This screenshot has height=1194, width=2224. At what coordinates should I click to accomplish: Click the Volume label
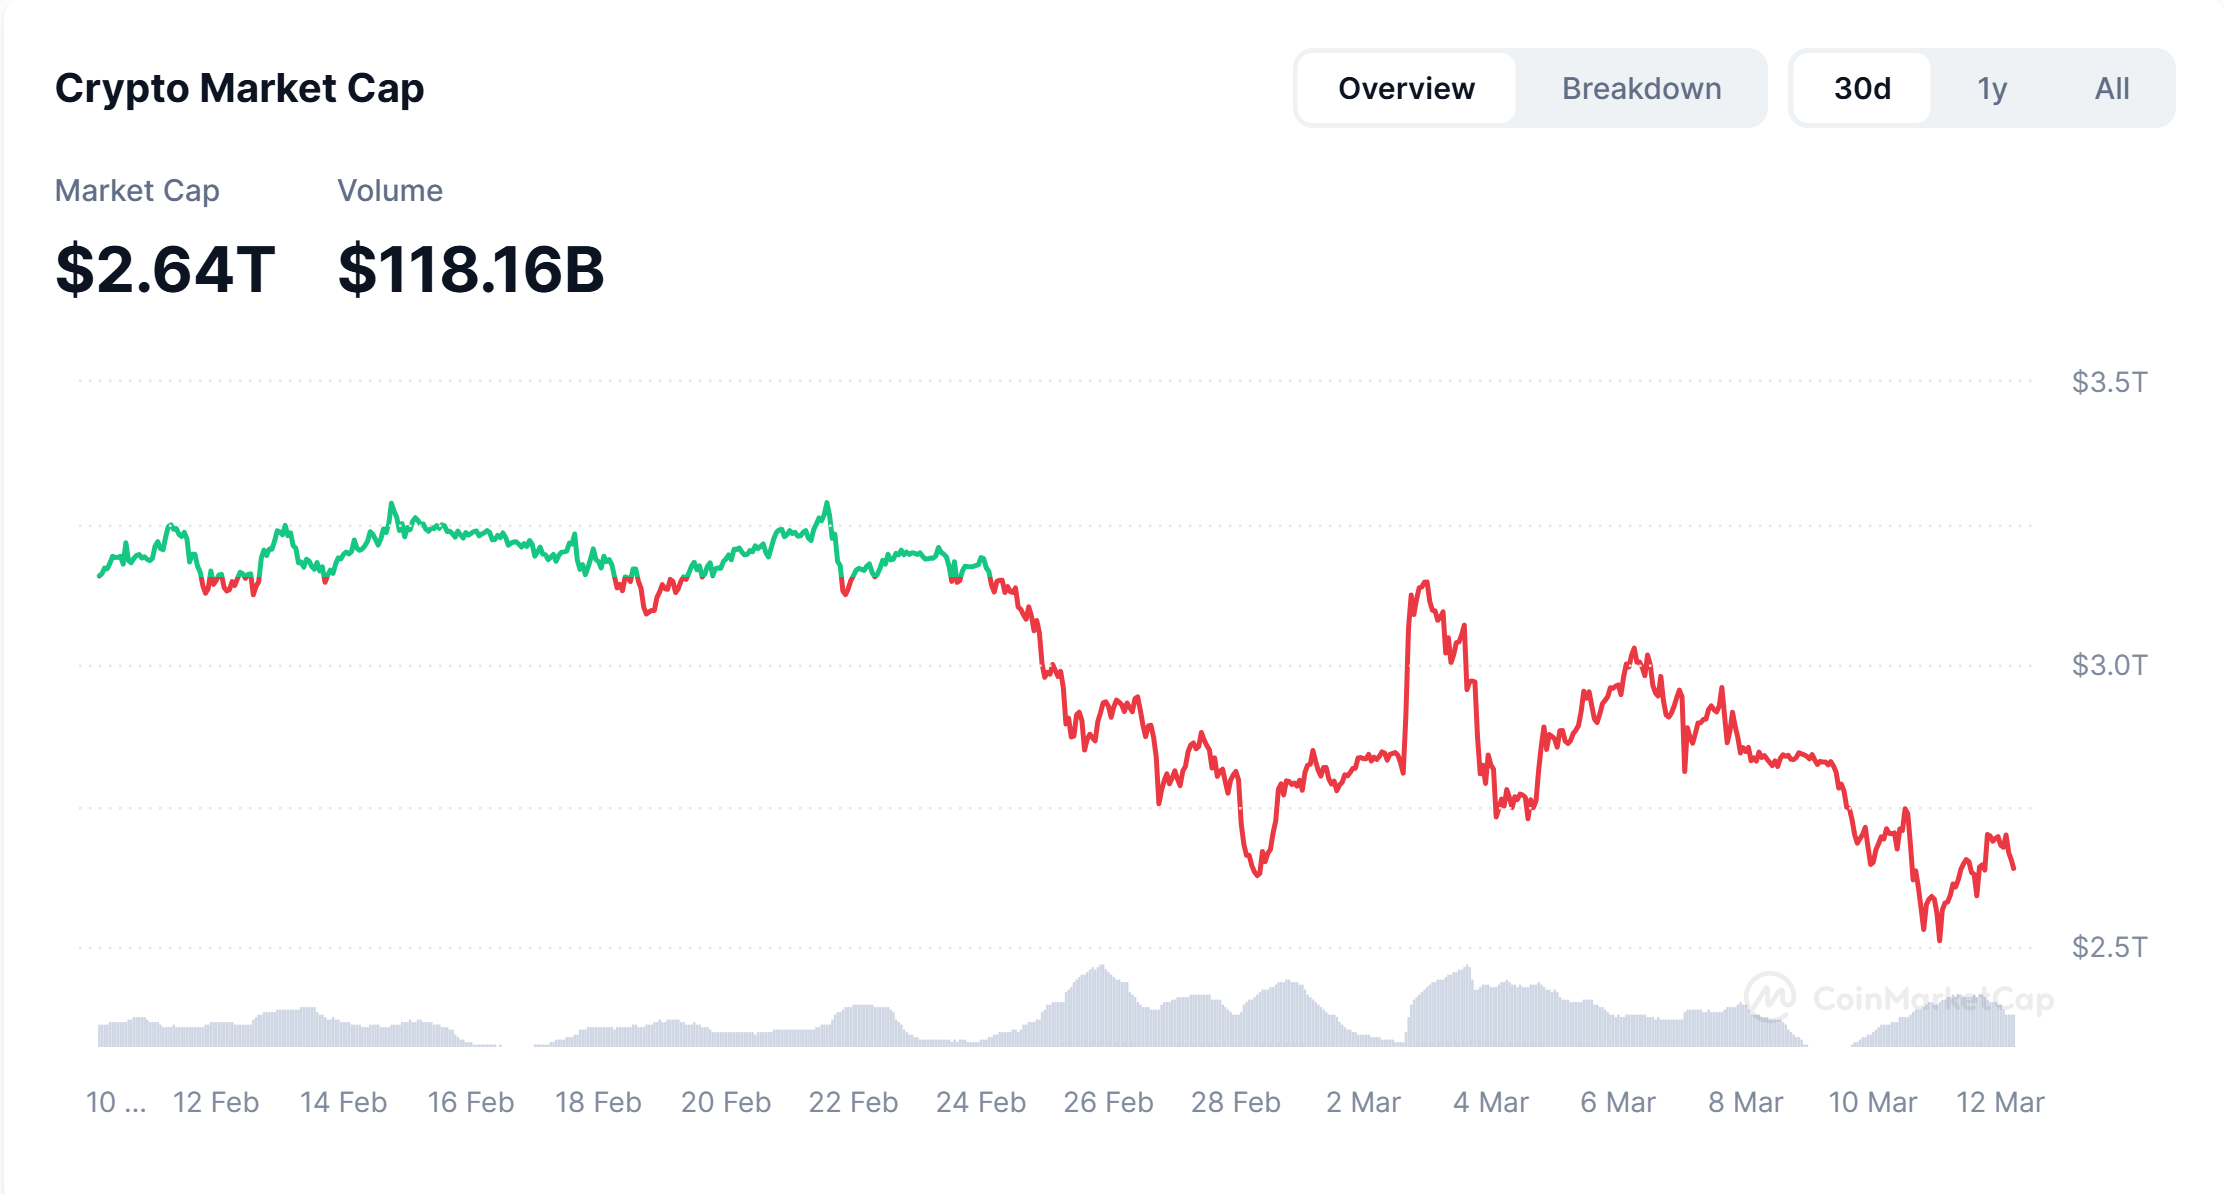(390, 190)
